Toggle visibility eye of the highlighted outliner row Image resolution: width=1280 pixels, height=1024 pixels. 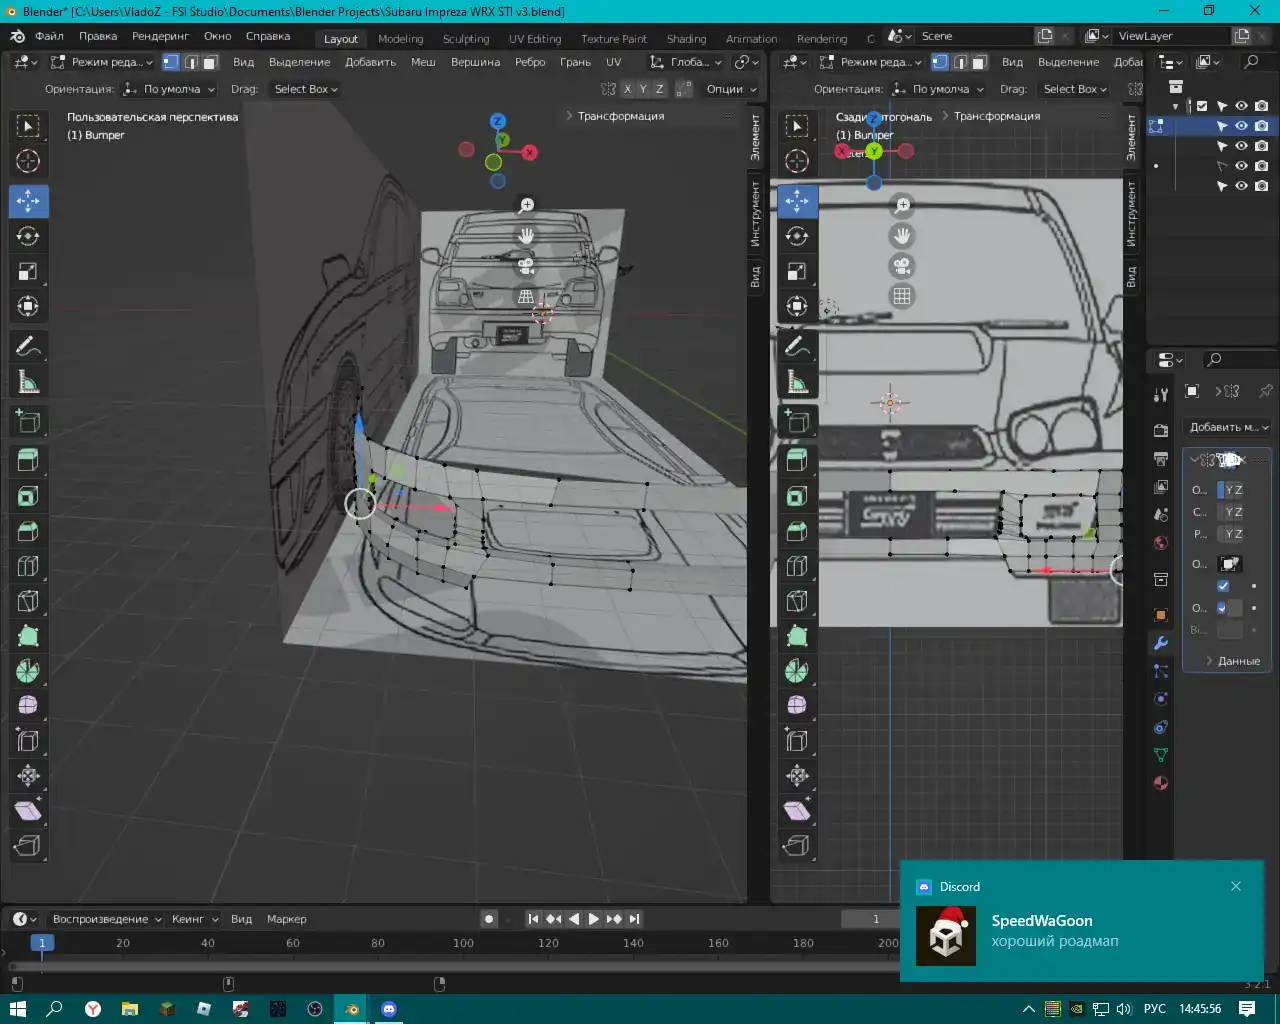(x=1241, y=126)
